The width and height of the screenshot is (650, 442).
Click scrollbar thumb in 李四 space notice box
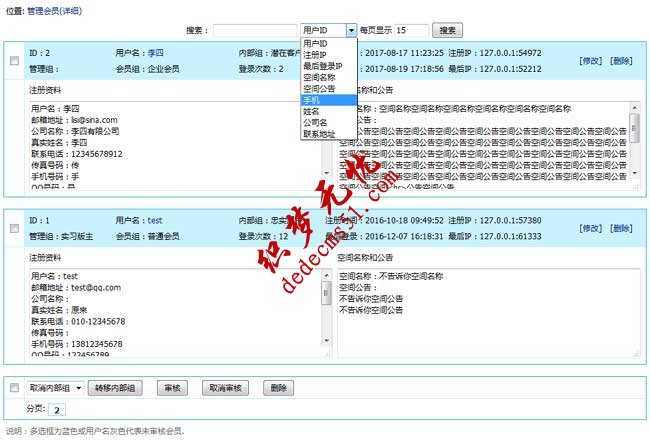coord(634,128)
